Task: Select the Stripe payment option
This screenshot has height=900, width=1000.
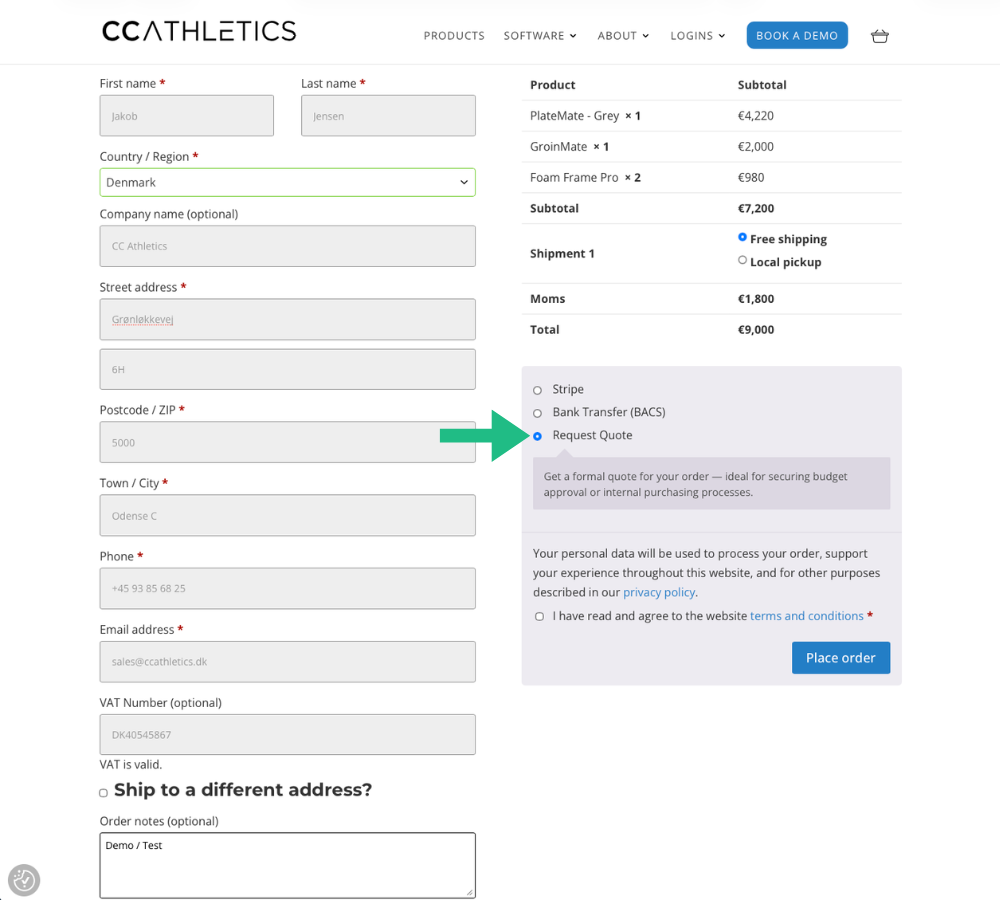Action: pos(538,390)
